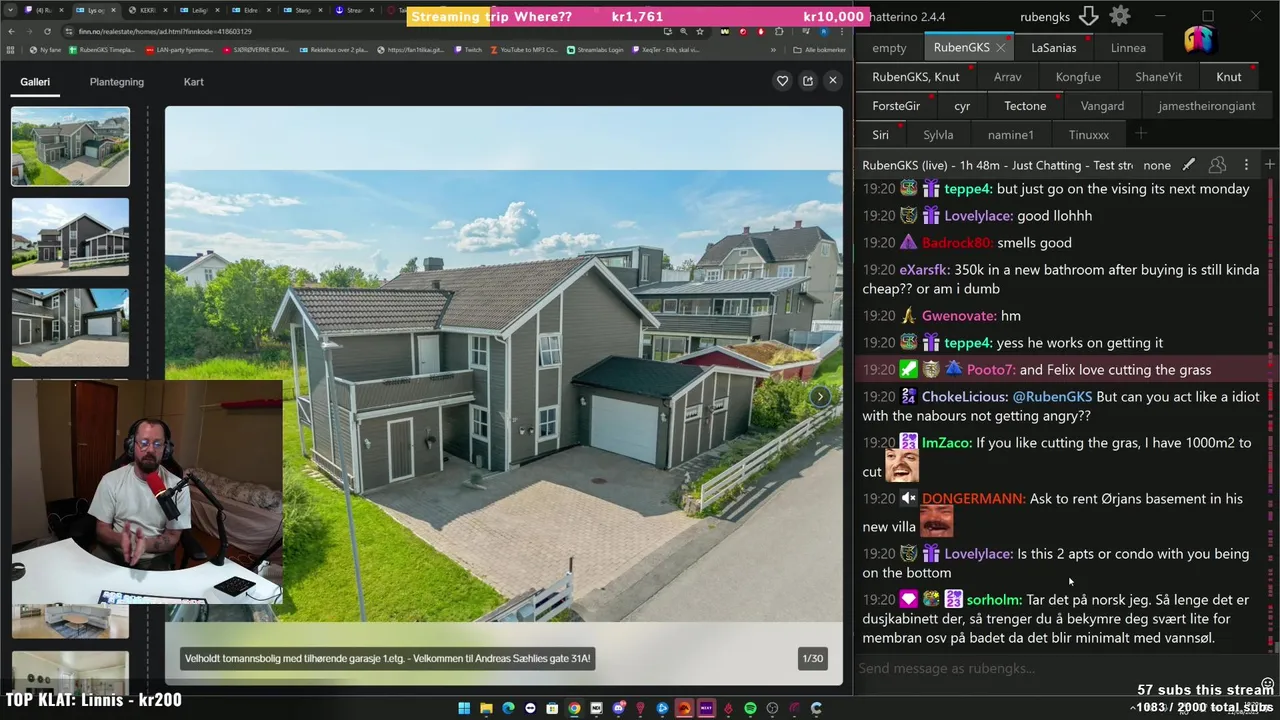
Task: Open Spotify from the taskbar
Action: (750, 708)
